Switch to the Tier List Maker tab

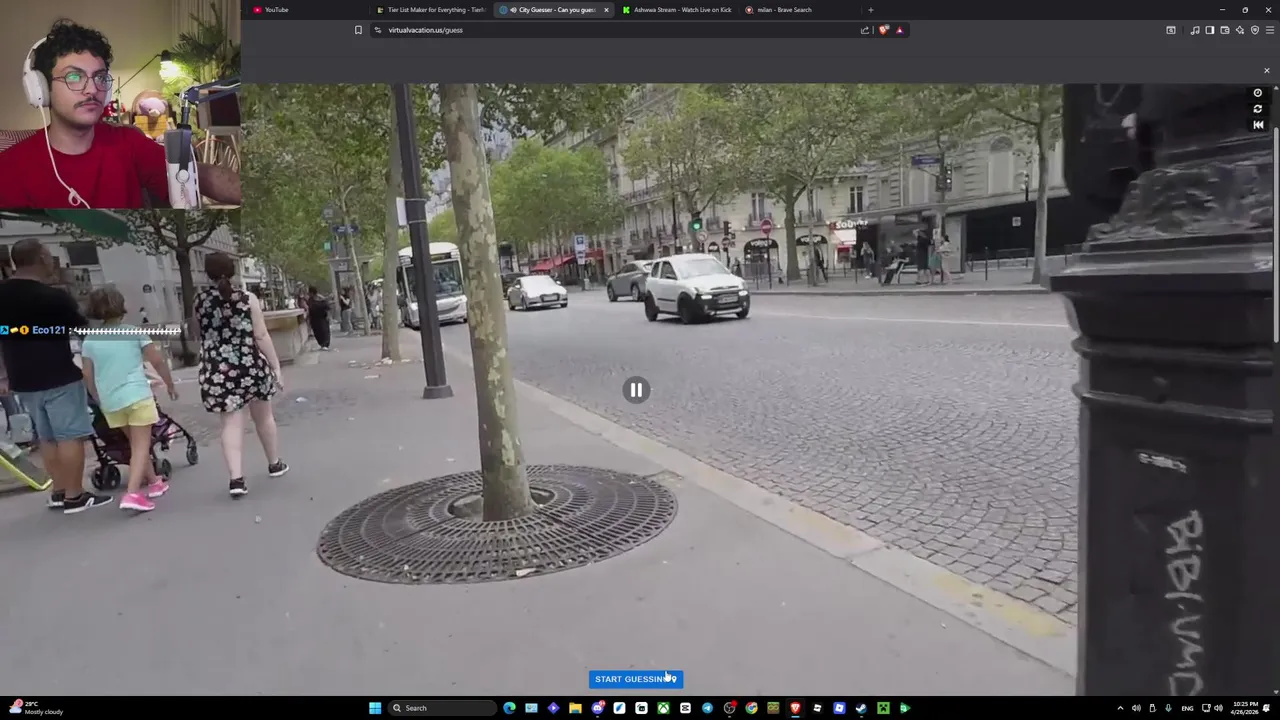(430, 10)
